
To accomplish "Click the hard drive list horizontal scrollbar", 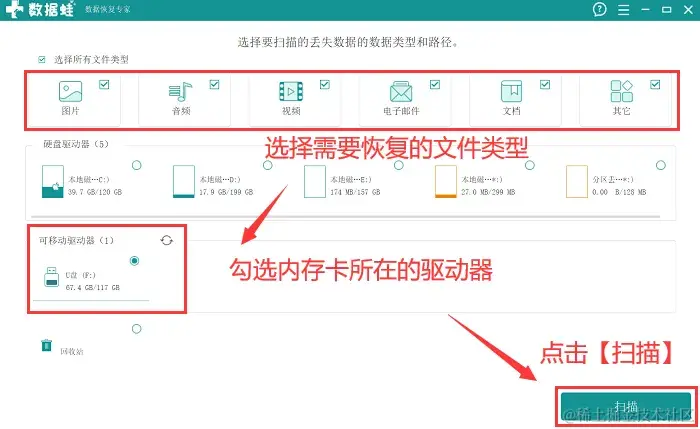I will tap(346, 217).
